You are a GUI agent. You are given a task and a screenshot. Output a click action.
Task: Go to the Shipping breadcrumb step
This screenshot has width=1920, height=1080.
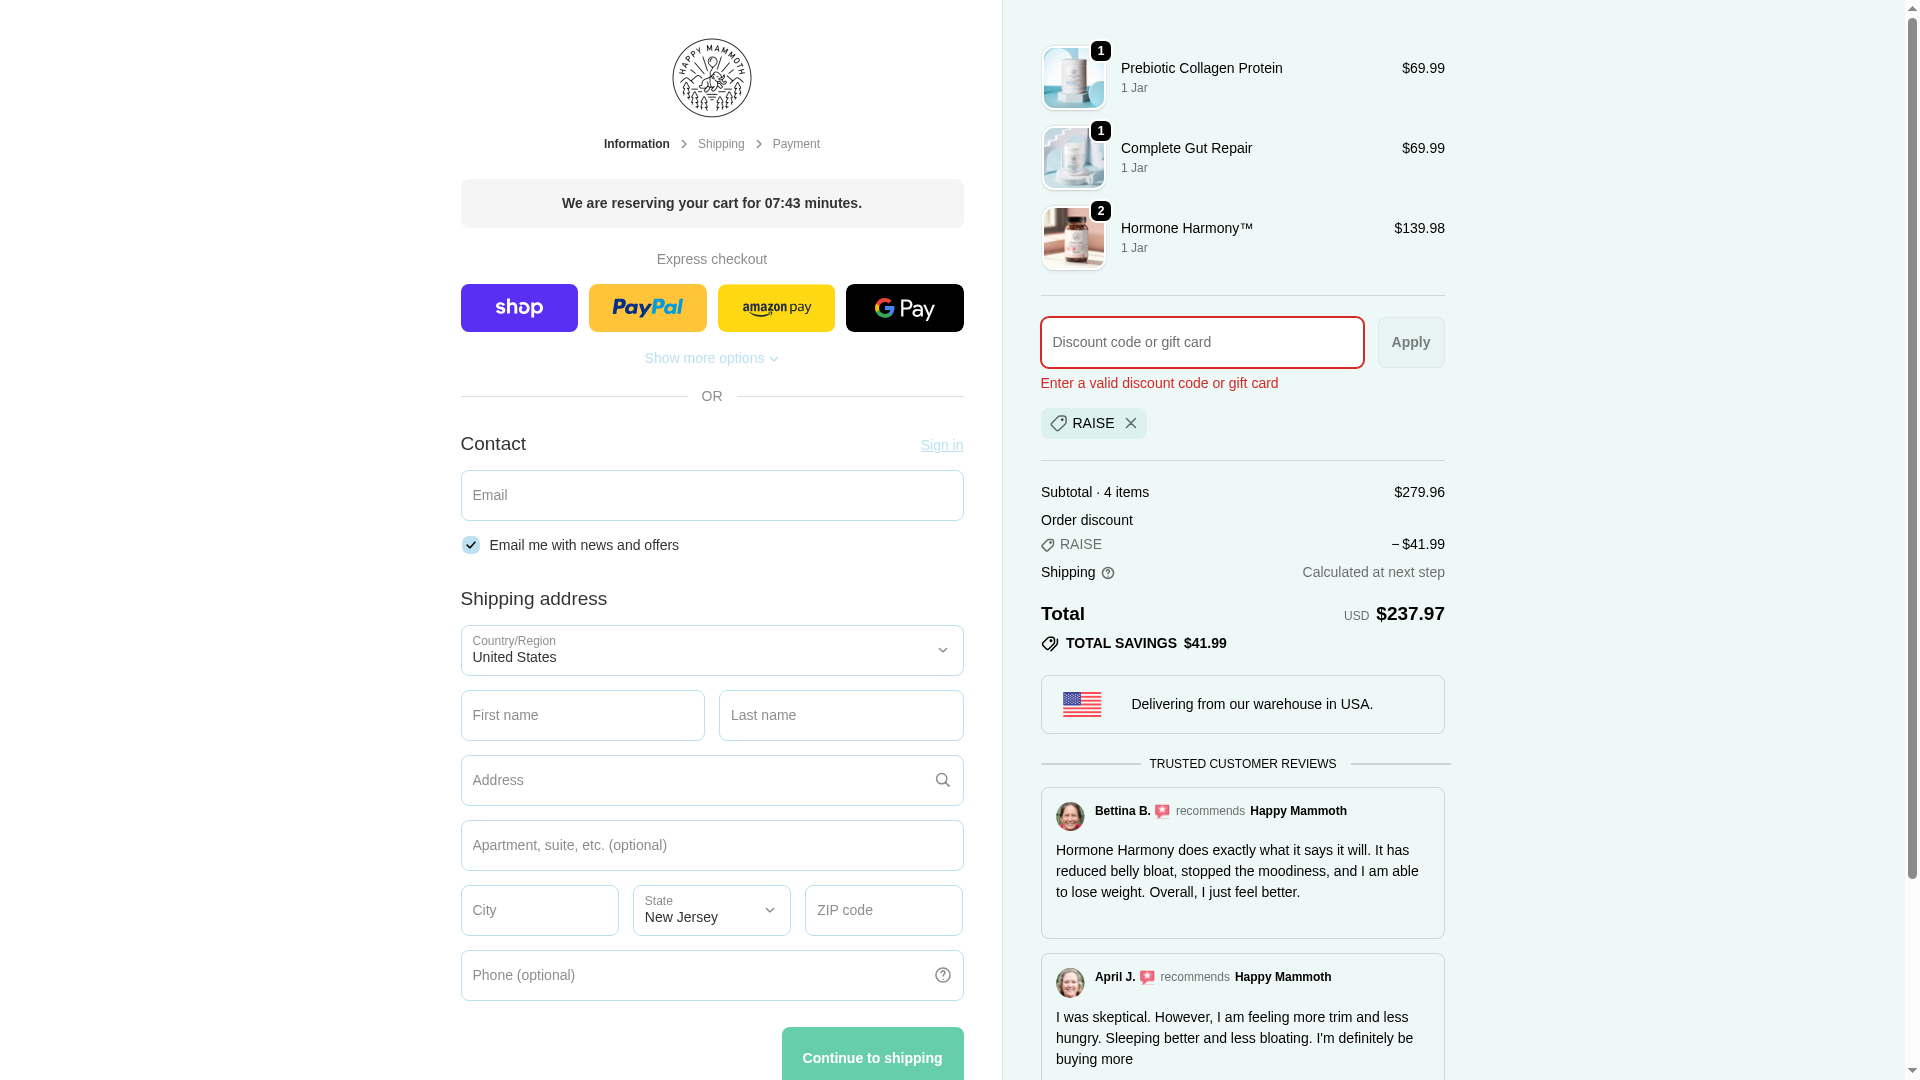tap(720, 144)
